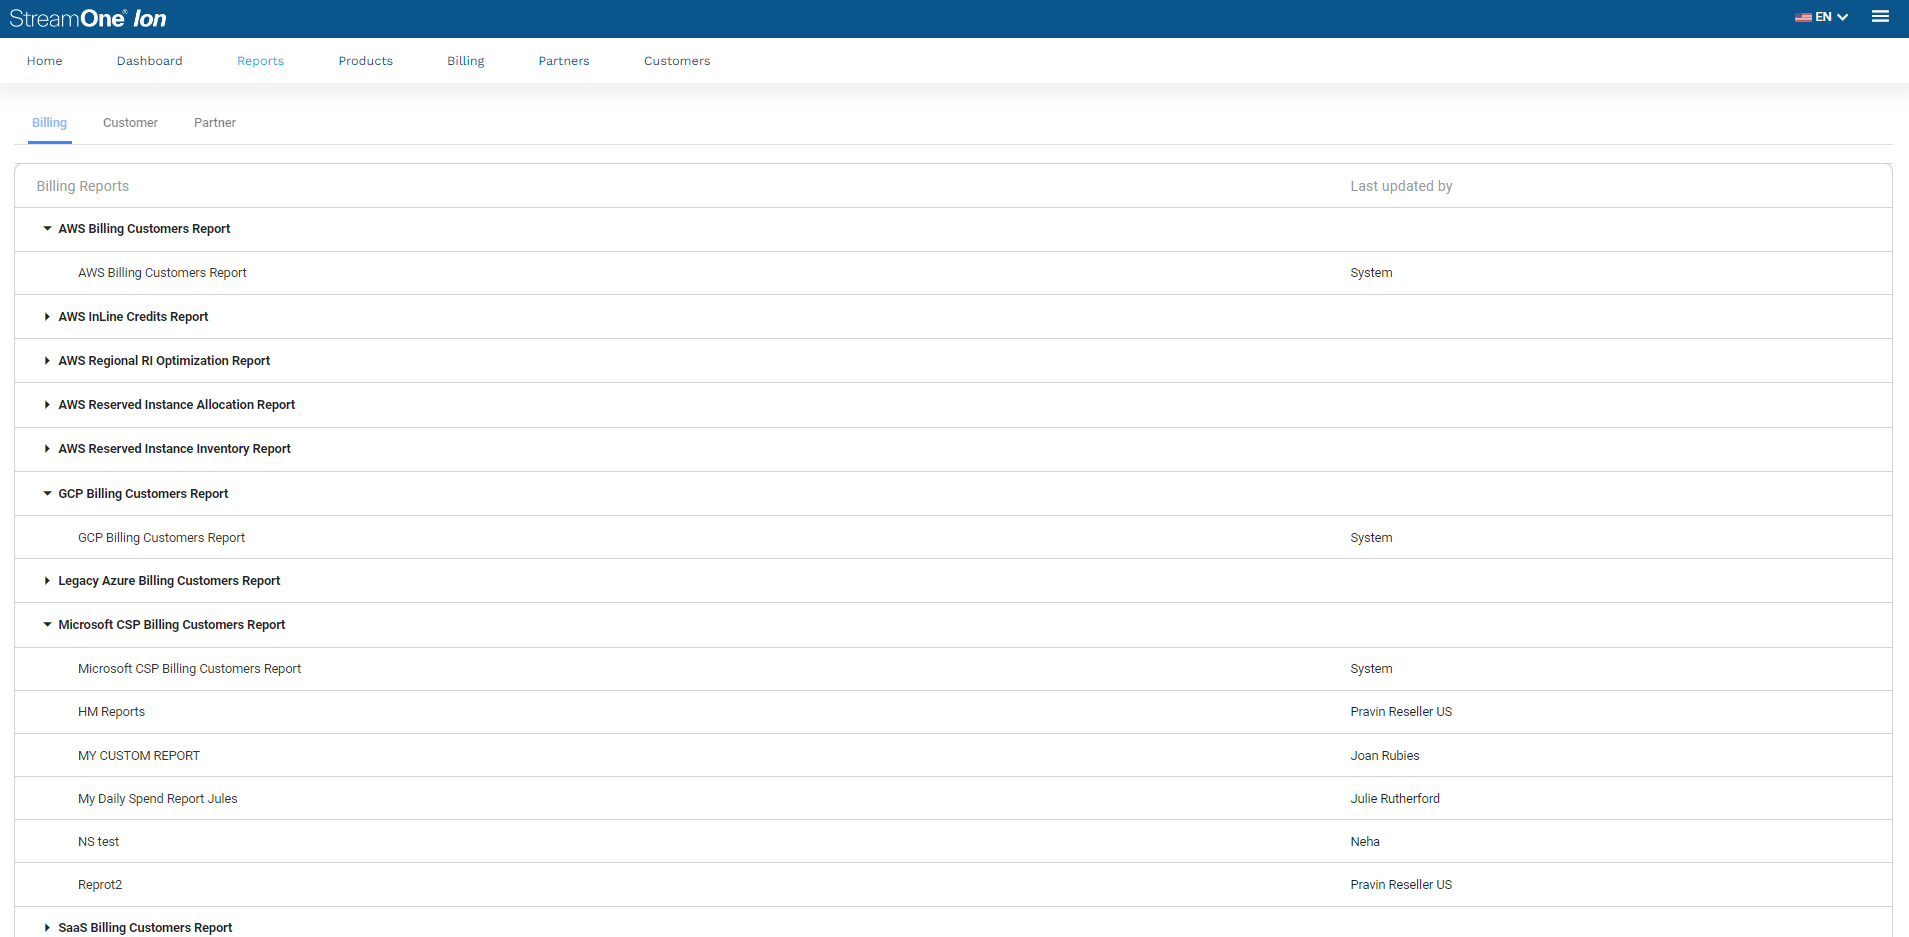The width and height of the screenshot is (1909, 937).
Task: Expand Legacy Azure Billing Customers Report
Action: click(x=47, y=581)
